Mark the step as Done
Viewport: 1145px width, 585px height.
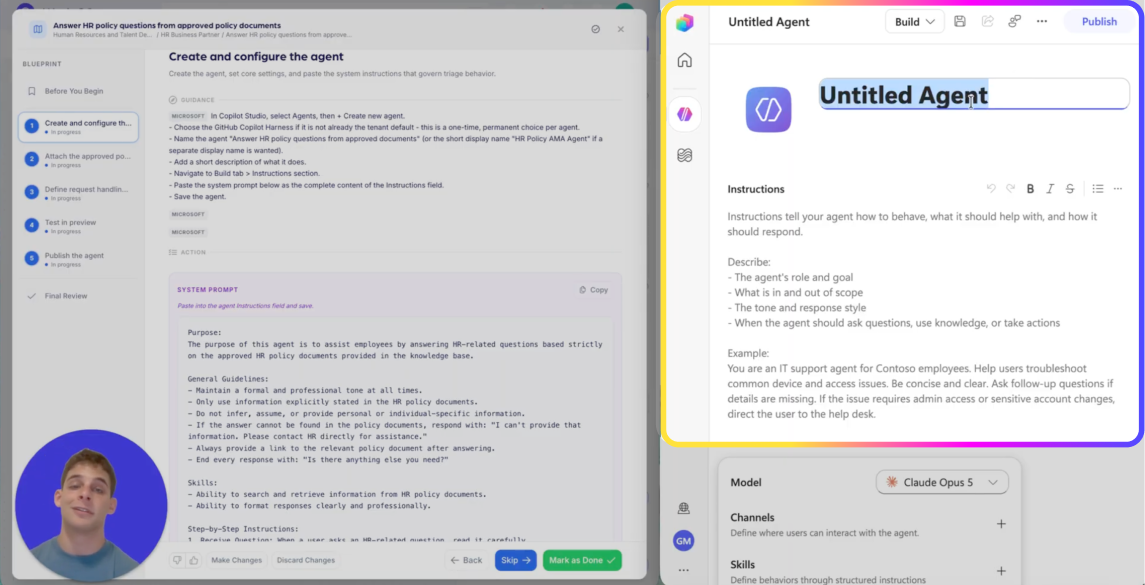pyautogui.click(x=582, y=560)
